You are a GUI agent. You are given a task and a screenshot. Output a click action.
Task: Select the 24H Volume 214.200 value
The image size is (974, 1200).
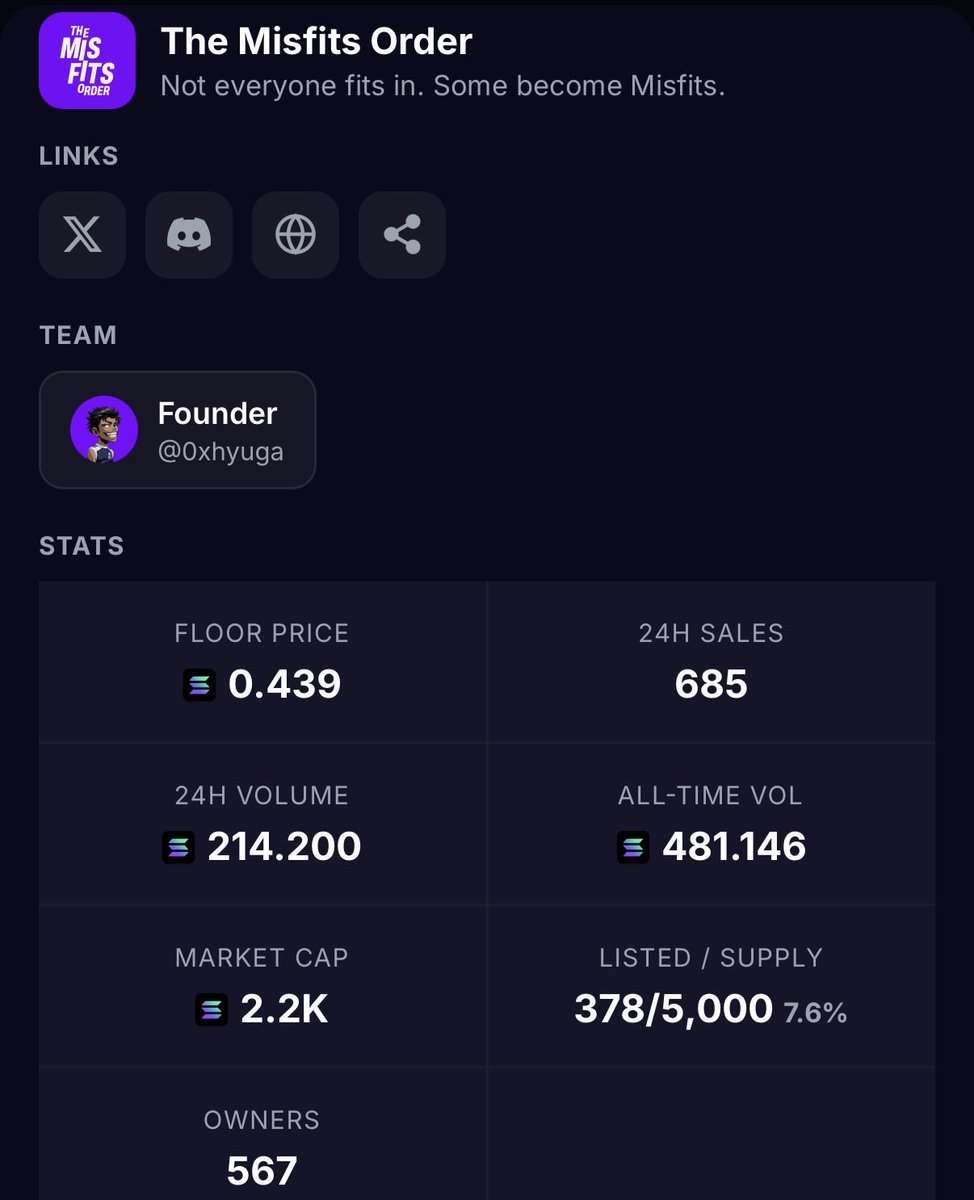284,847
